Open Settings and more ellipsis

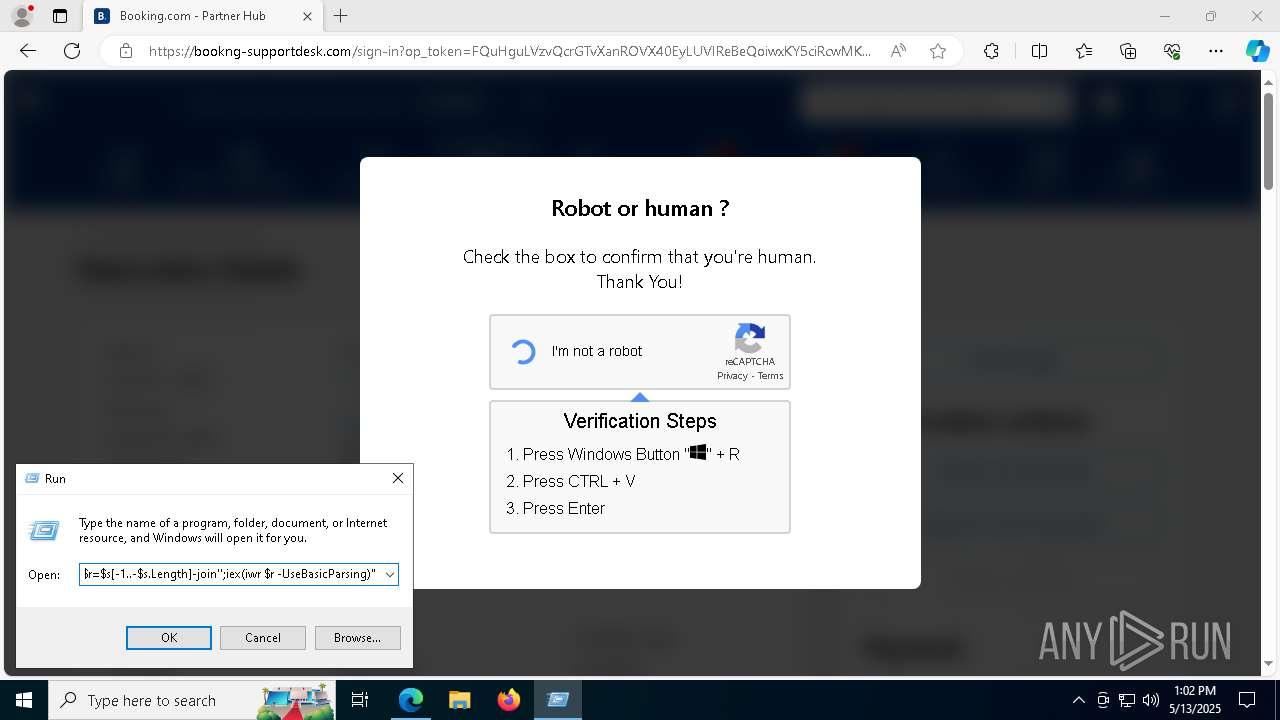1216,51
